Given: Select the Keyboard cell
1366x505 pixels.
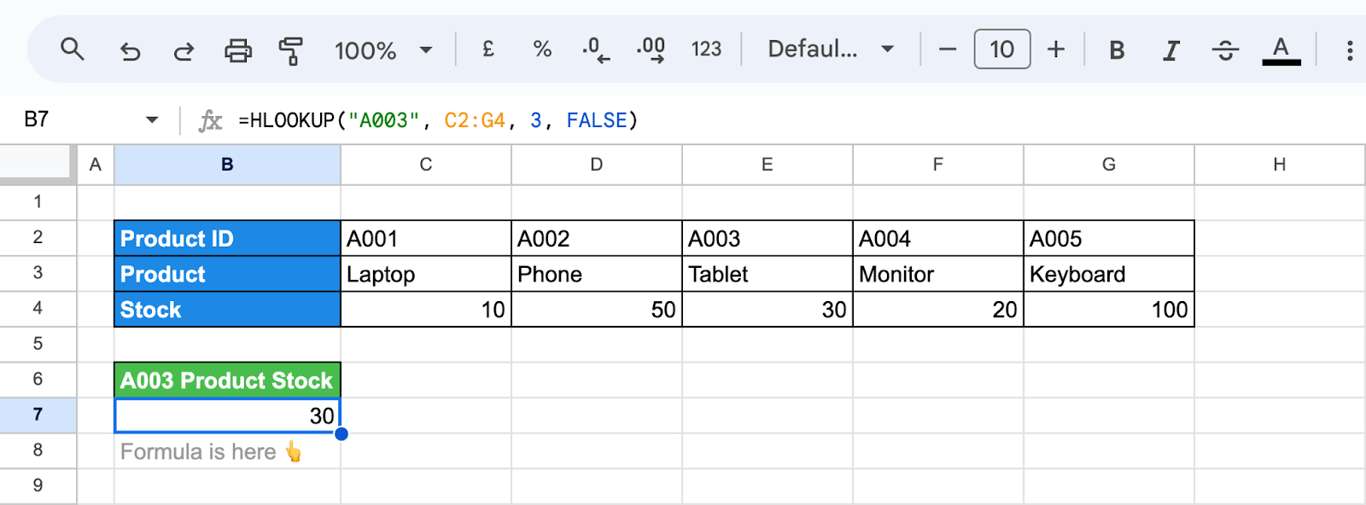Looking at the screenshot, I should (1109, 274).
